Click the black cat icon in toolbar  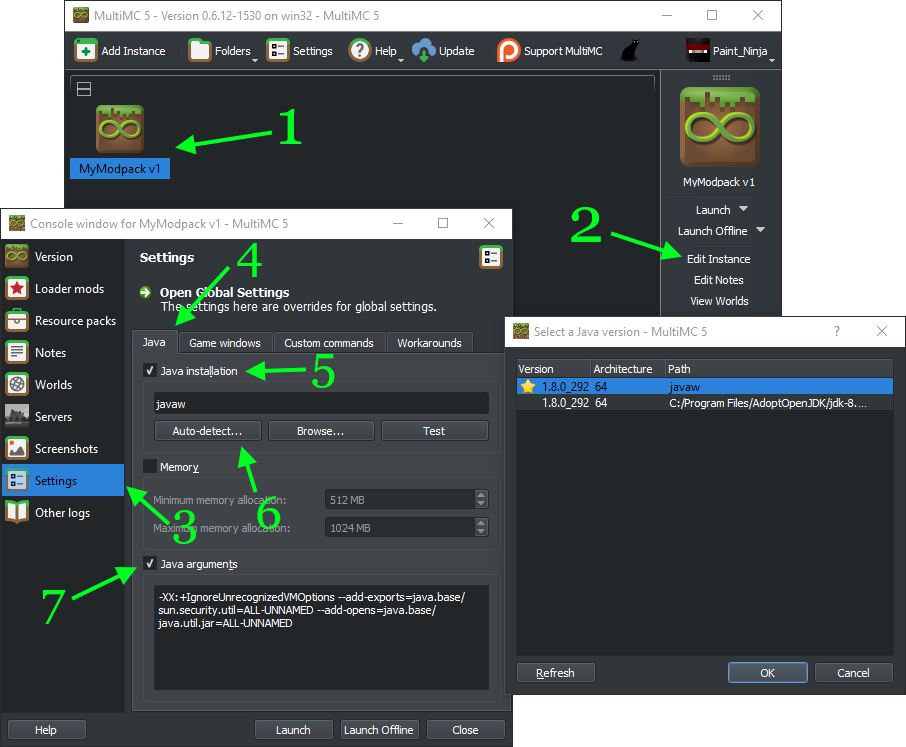point(630,51)
